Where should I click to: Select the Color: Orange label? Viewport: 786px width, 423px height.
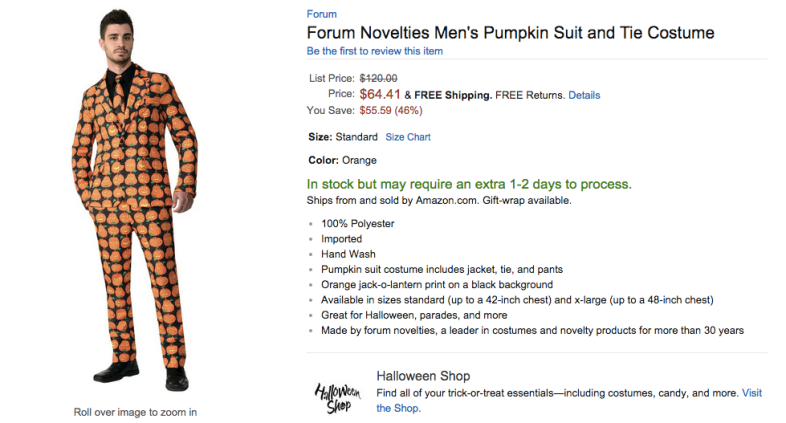[x=342, y=160]
